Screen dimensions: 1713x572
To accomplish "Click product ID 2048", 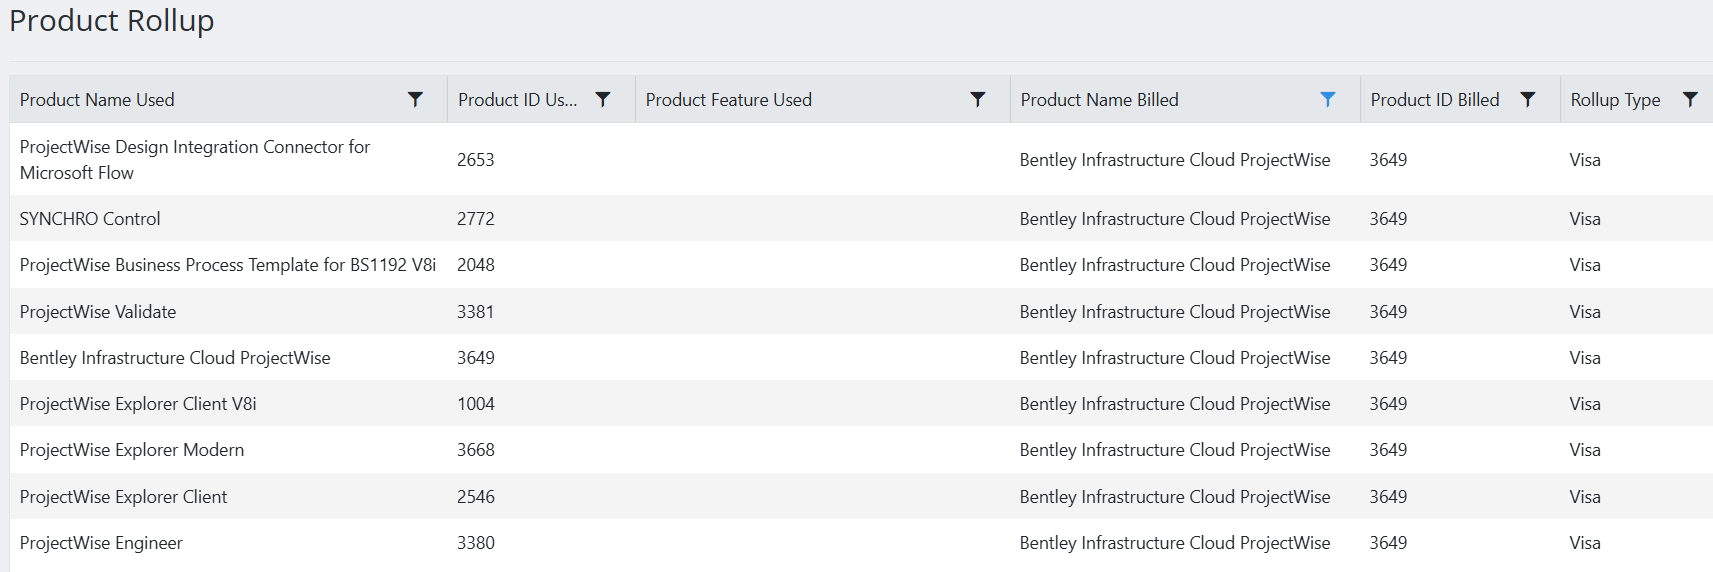I will pos(476,265).
